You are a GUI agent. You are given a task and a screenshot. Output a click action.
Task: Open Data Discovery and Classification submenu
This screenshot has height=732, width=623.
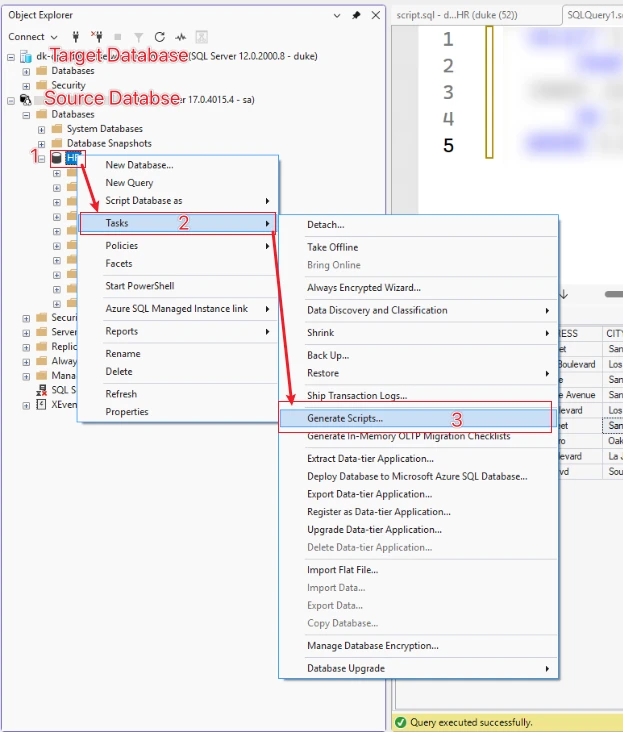pyautogui.click(x=418, y=310)
